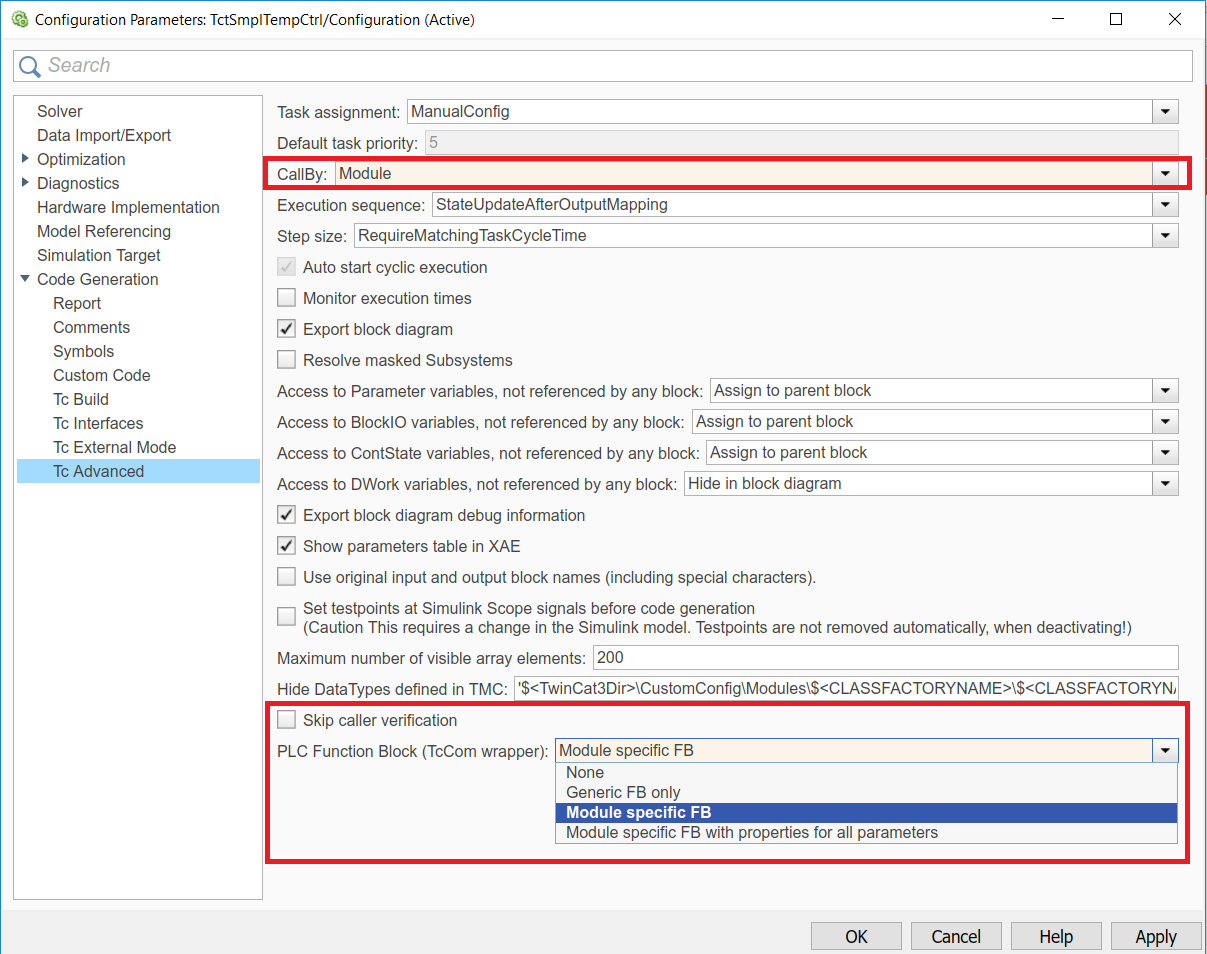1207x954 pixels.
Task: Open Hardware Implementation page
Action: coord(128,207)
